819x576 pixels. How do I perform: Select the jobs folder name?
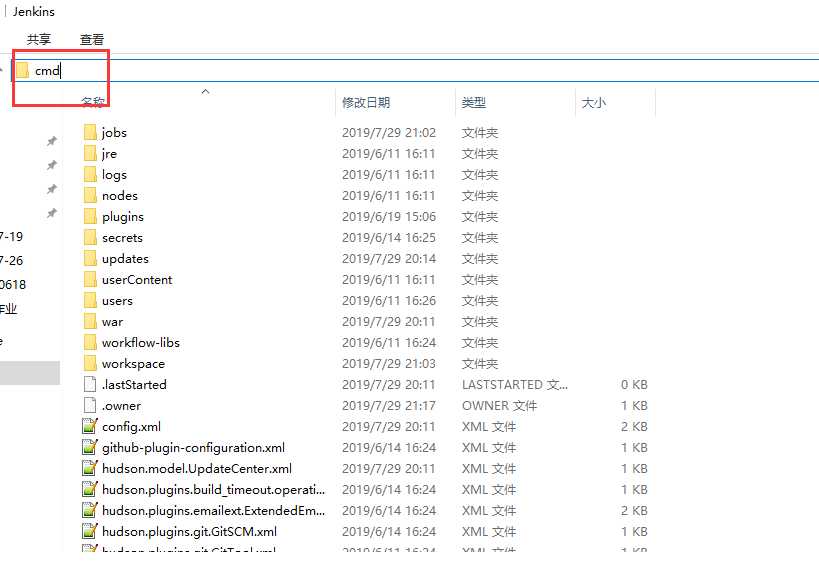[x=114, y=133]
